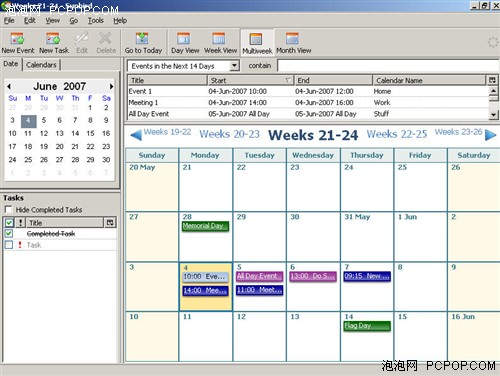The height and width of the screenshot is (376, 500).
Task: Toggle Hide Completed Tasks checkbox
Action: 9,210
